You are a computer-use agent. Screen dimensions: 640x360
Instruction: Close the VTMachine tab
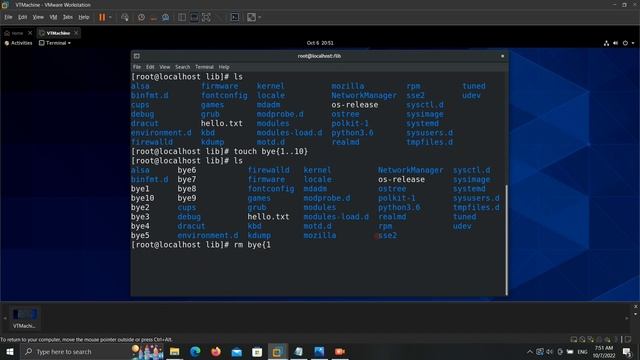[x=76, y=33]
